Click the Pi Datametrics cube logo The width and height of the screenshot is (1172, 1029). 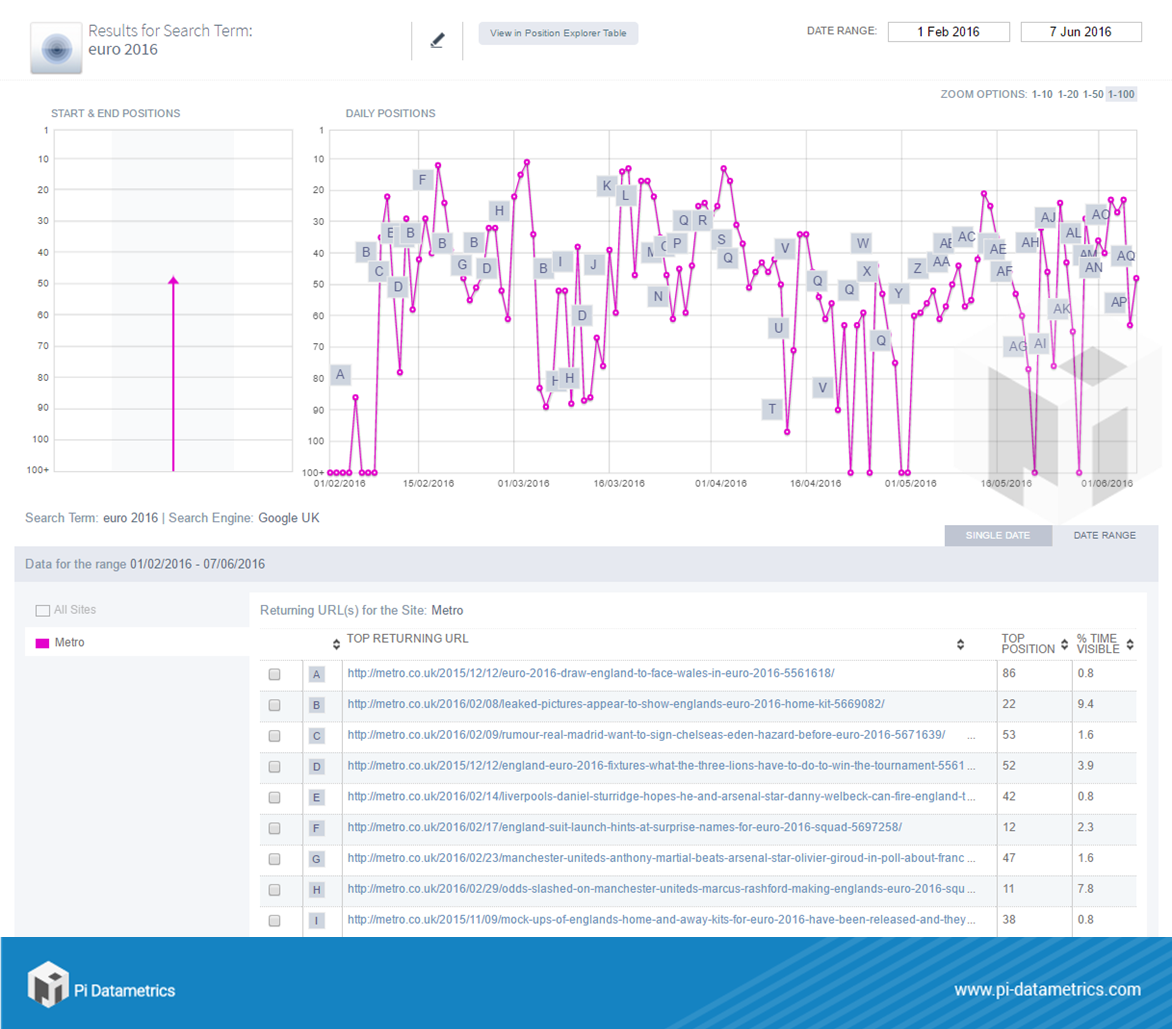pos(48,984)
